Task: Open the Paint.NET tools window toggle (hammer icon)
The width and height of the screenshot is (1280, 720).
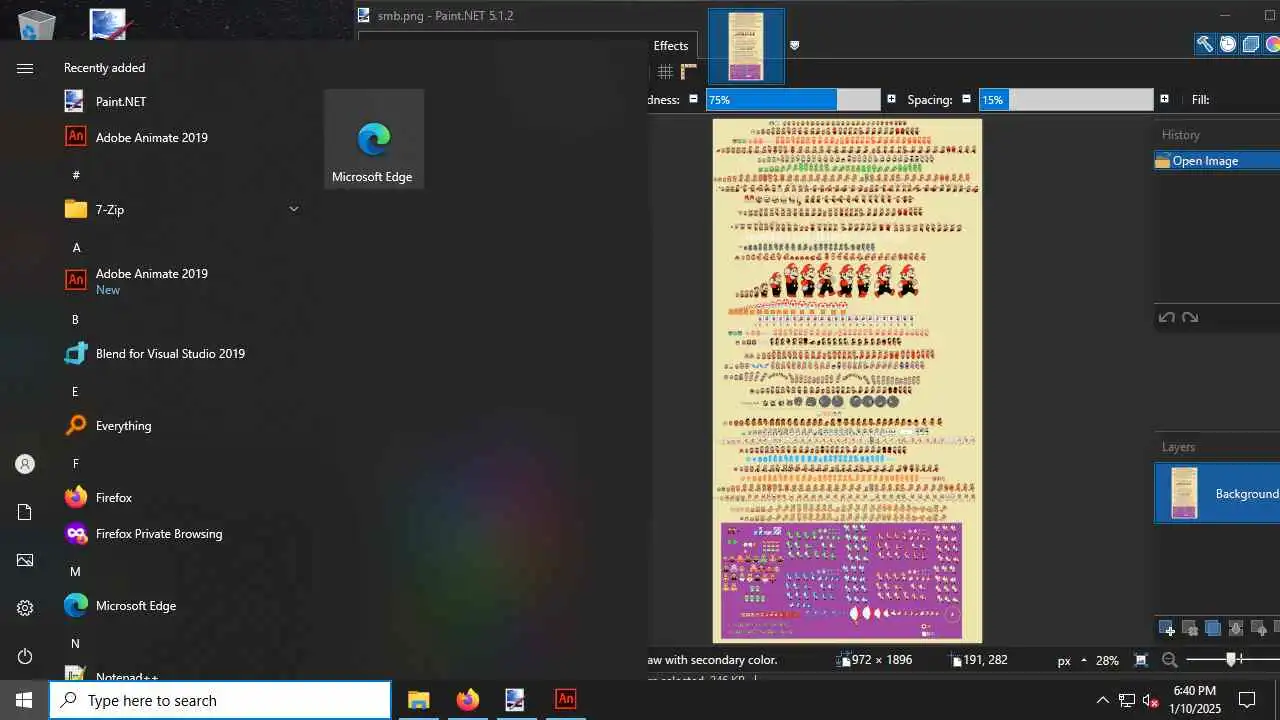Action: click(1205, 44)
